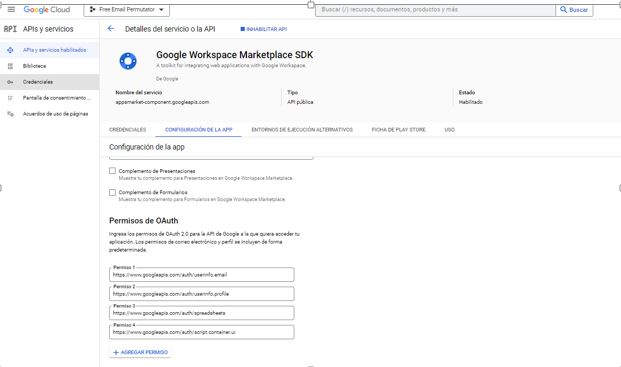The width and height of the screenshot is (621, 367).
Task: Open APIs y servicios habilitados in sidebar
Action: tap(50, 50)
